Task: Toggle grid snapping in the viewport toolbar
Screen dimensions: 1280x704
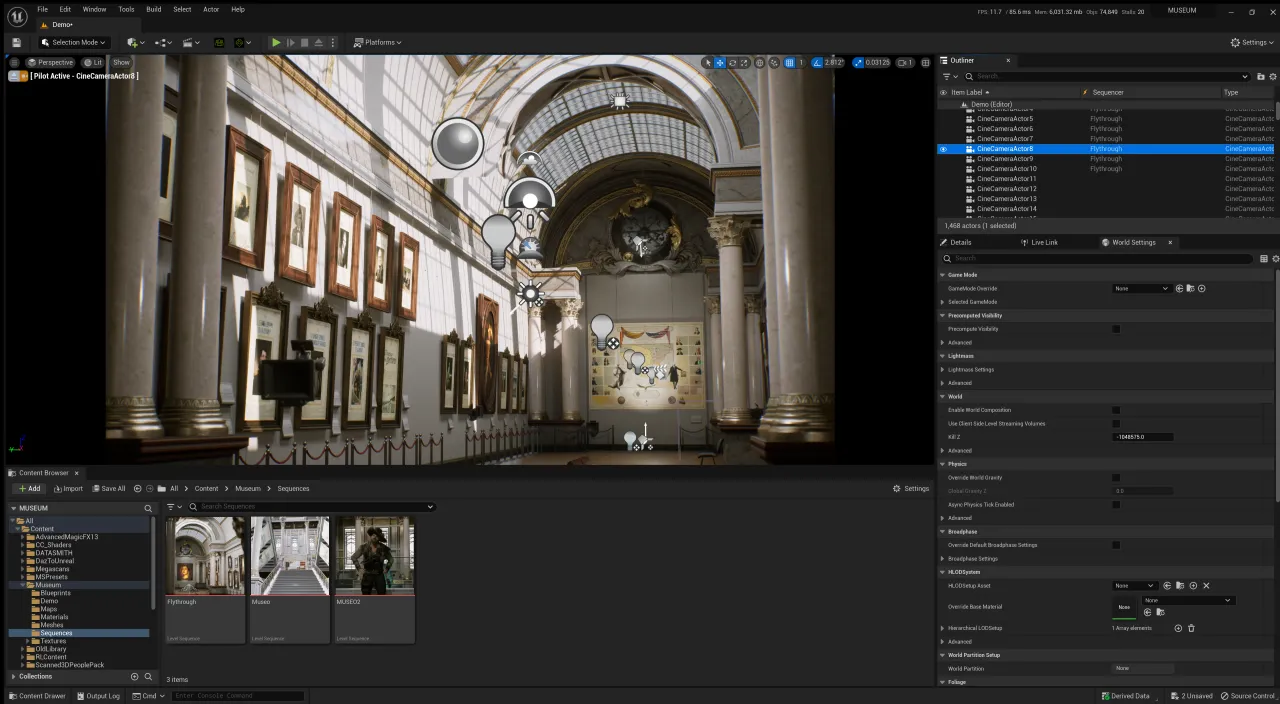Action: 789,62
